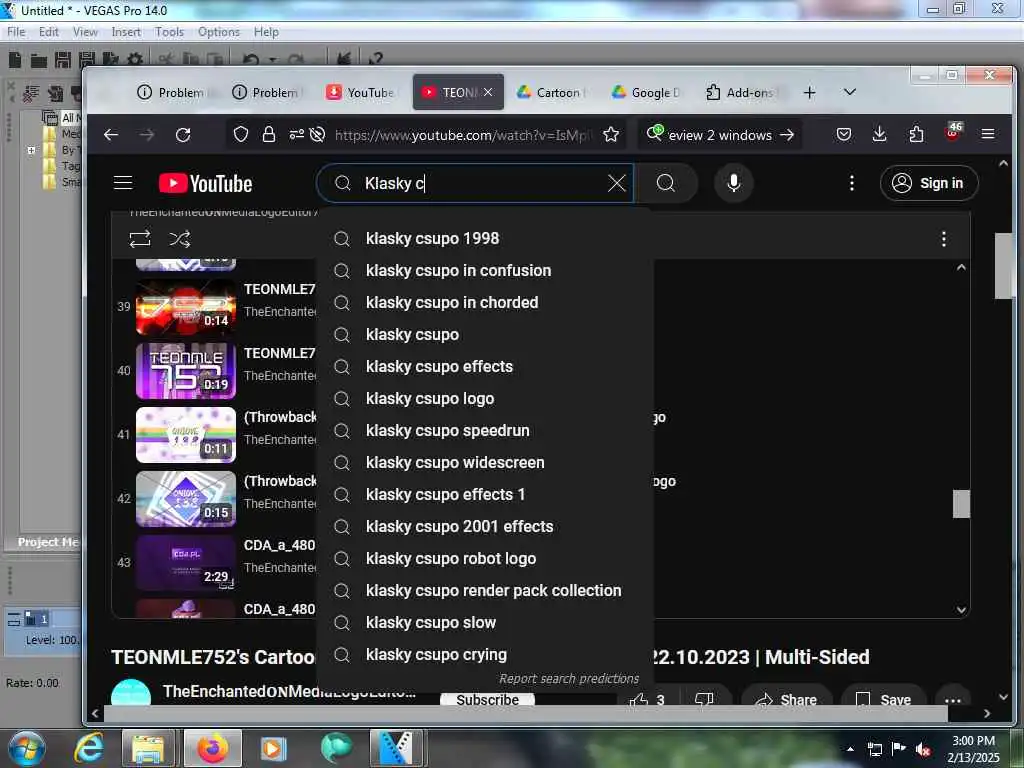Select suggestion klasky csupo render pack collection

pos(485,590)
